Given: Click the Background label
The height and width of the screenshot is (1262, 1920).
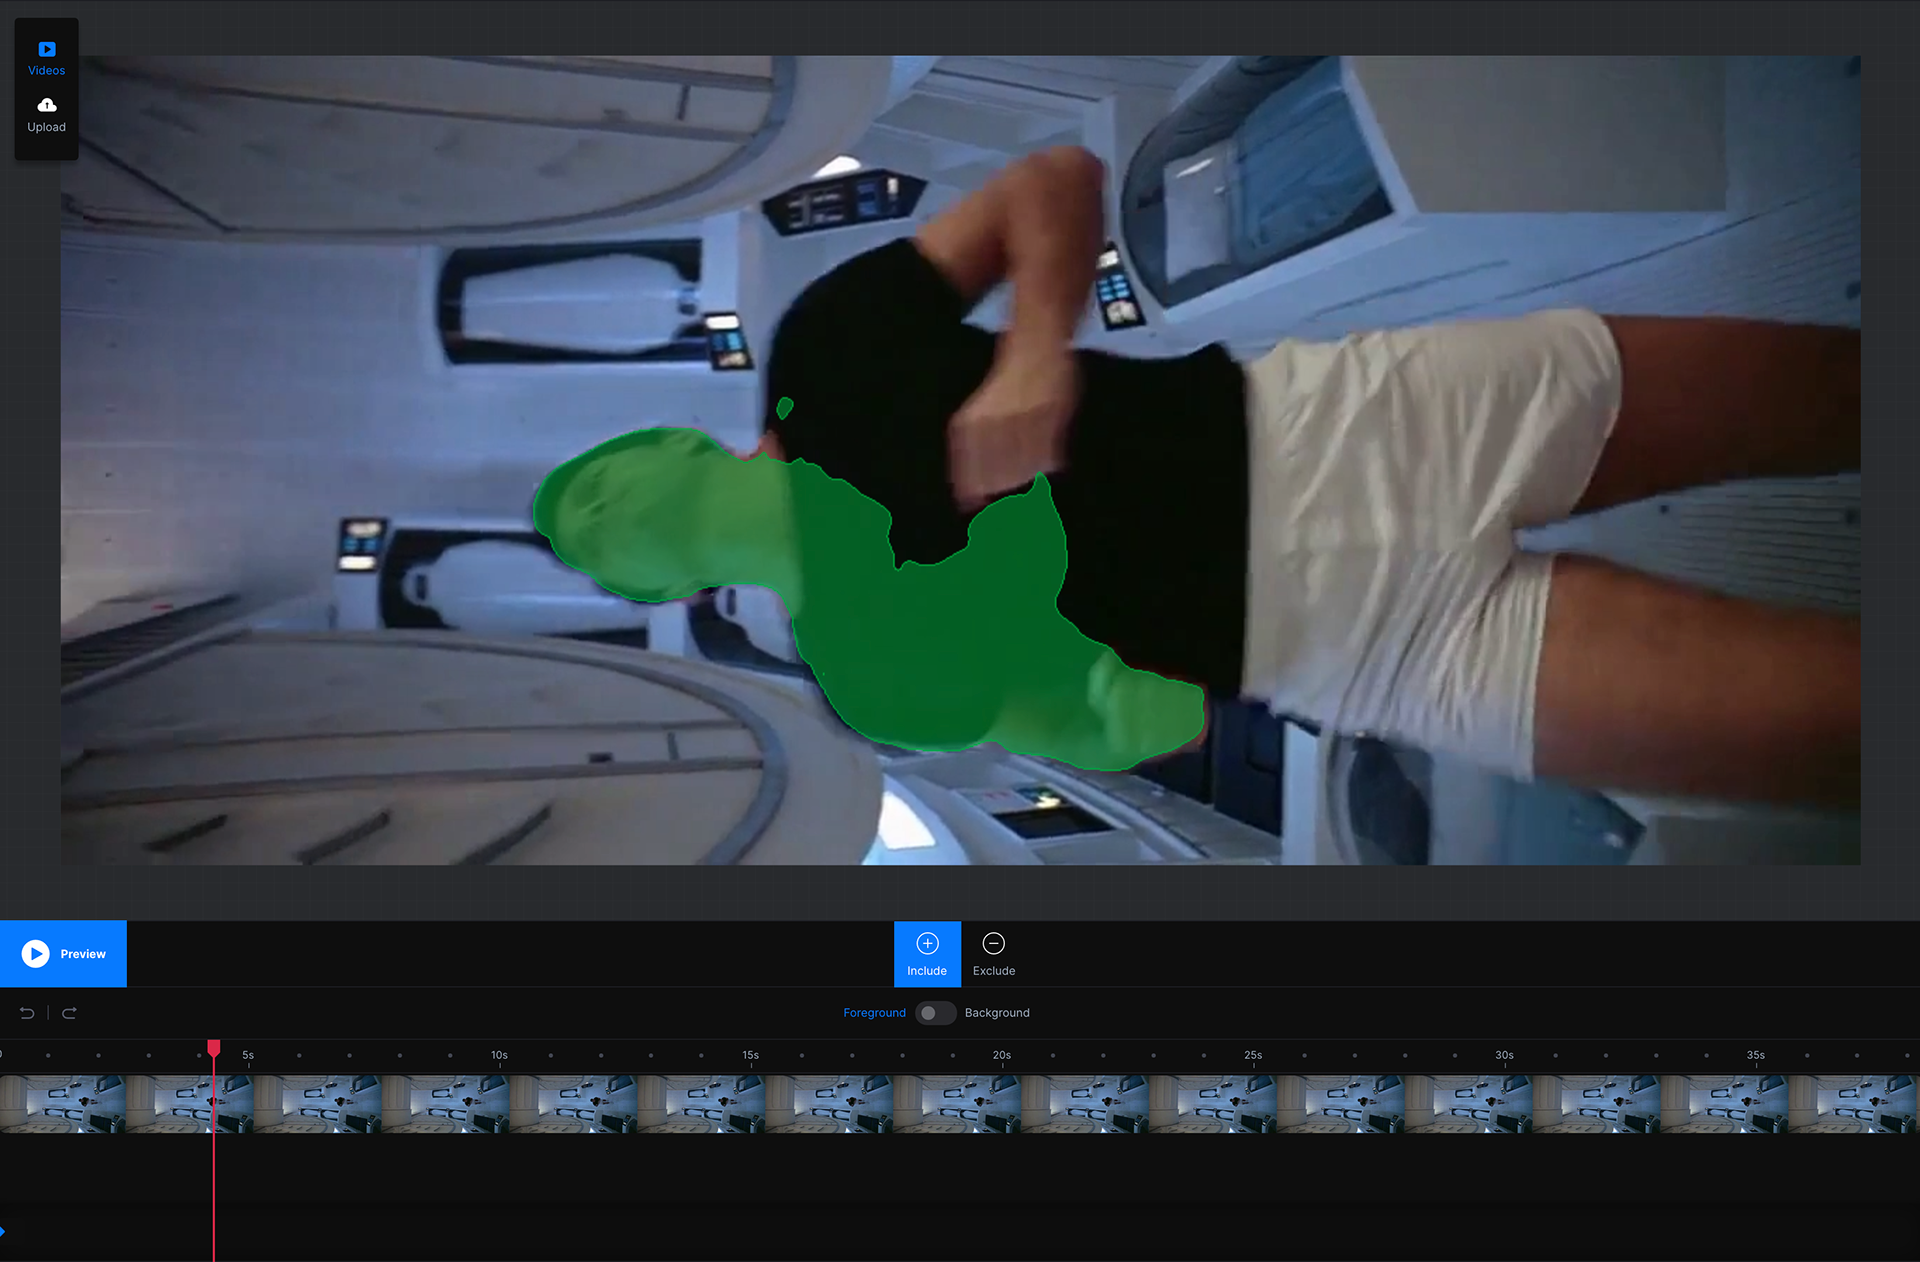Looking at the screenshot, I should pyautogui.click(x=997, y=1013).
